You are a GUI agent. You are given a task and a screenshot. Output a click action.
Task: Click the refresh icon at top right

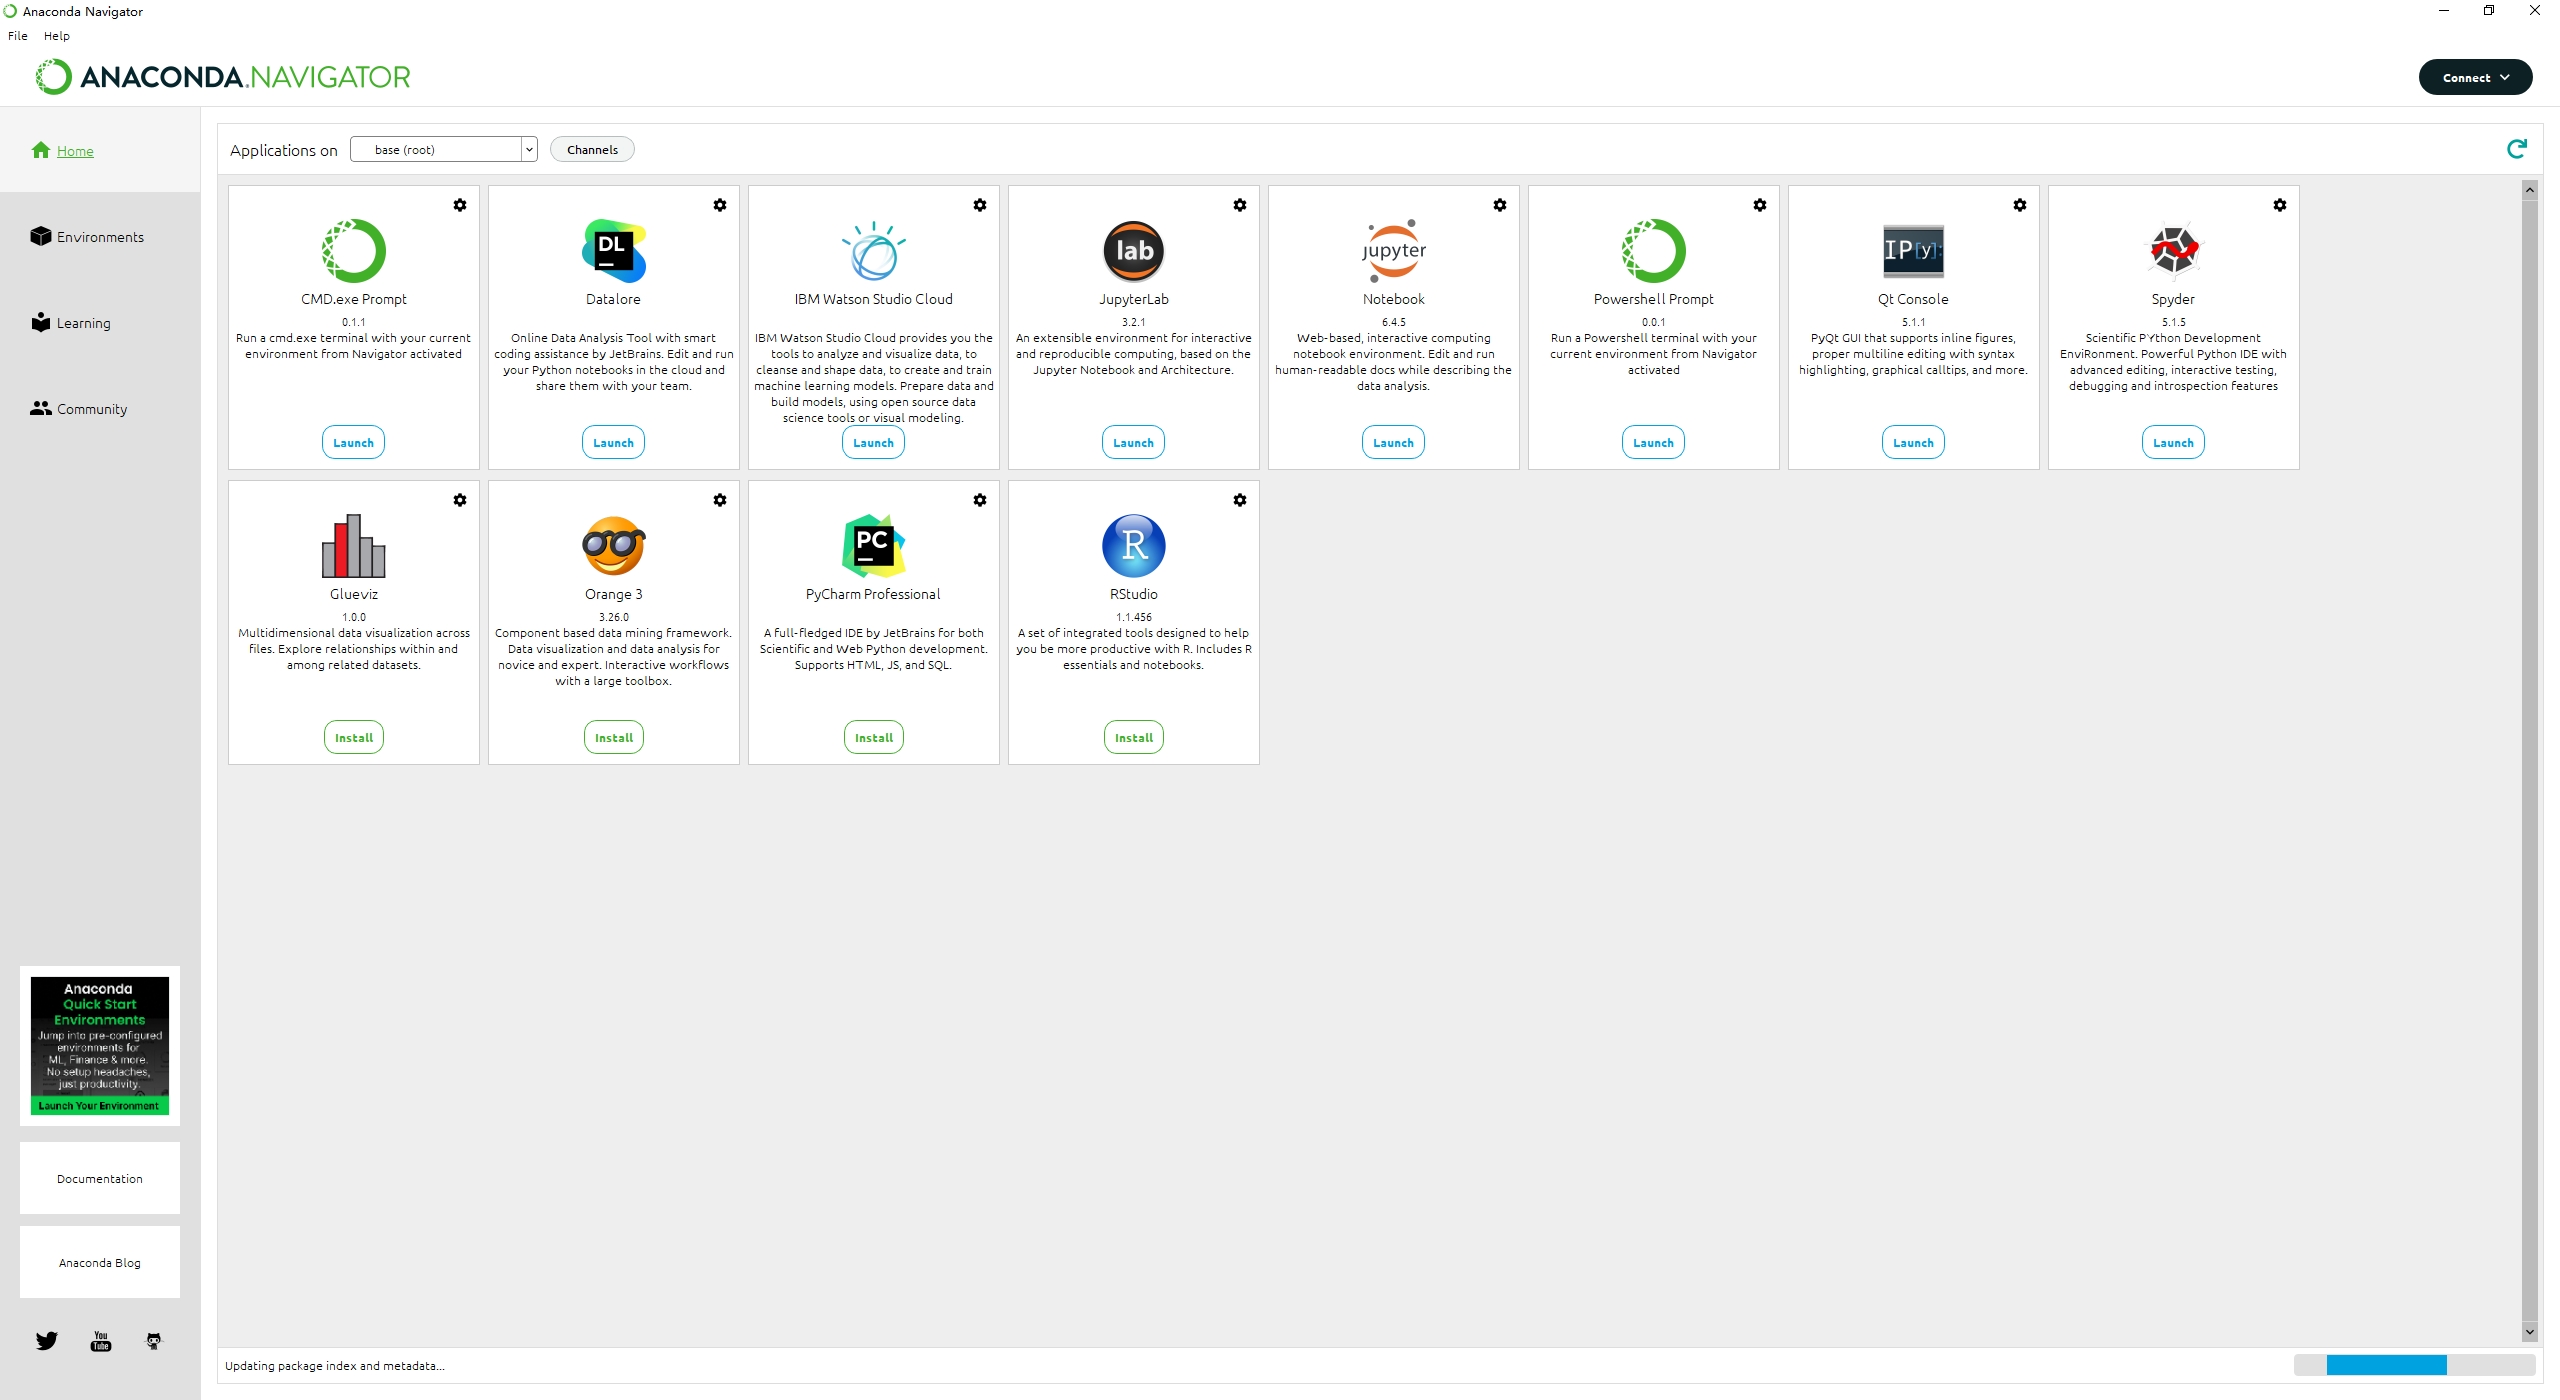click(2516, 149)
